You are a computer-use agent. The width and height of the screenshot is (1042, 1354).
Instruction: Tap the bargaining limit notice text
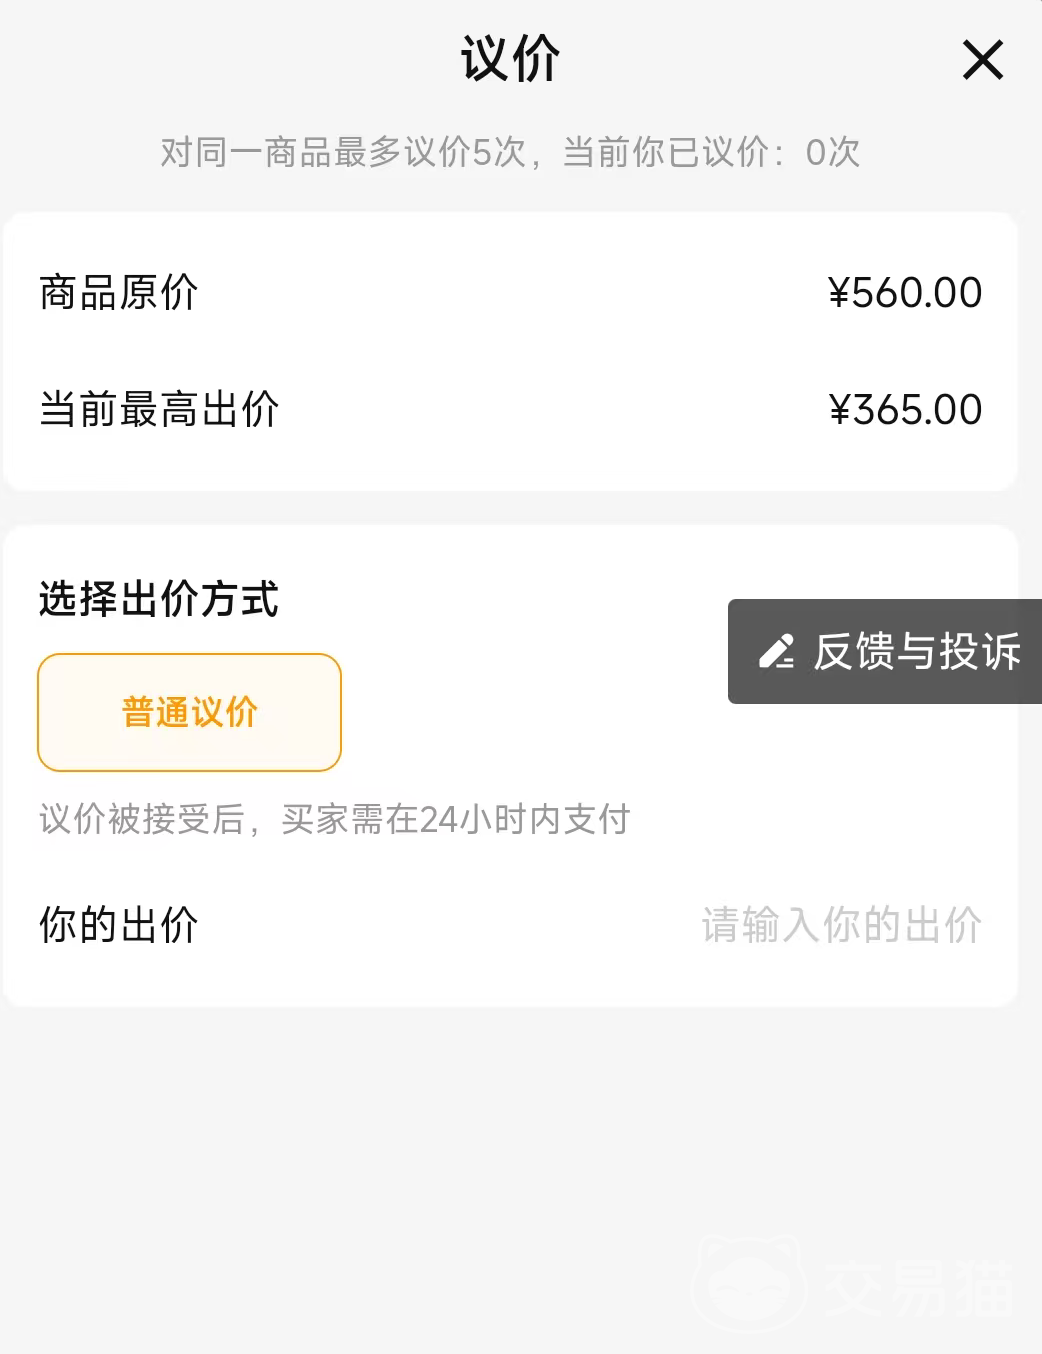tap(510, 152)
